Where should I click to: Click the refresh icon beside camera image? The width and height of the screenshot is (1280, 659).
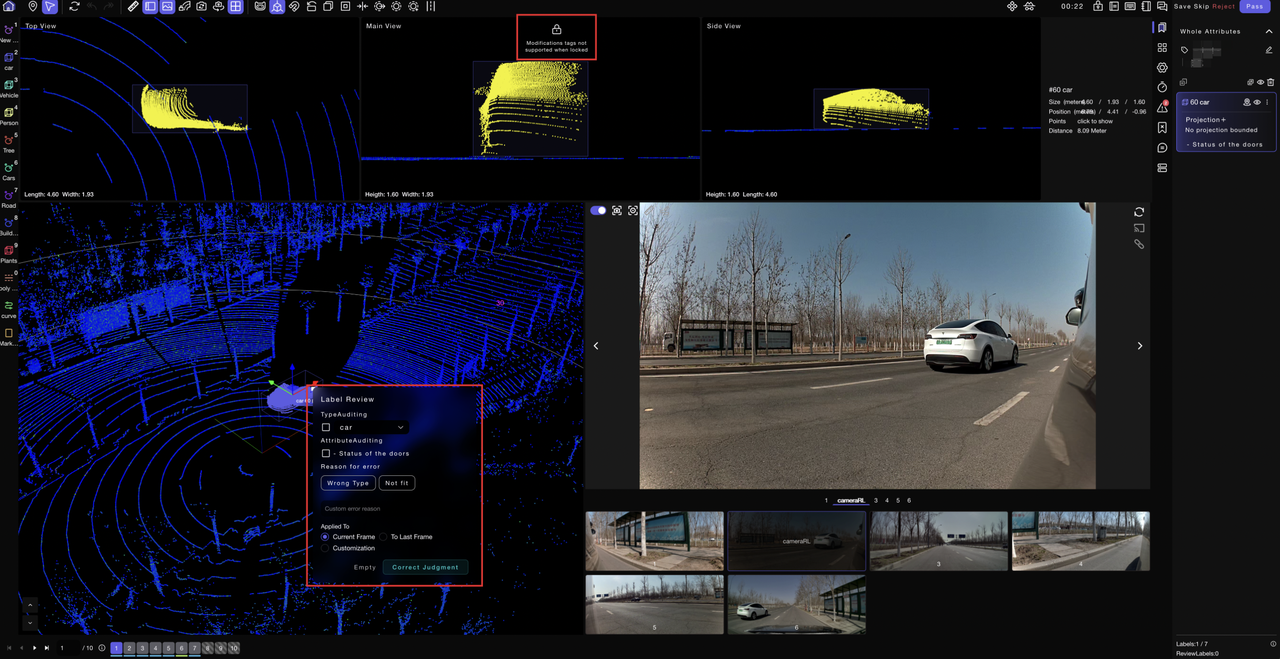pos(1139,212)
